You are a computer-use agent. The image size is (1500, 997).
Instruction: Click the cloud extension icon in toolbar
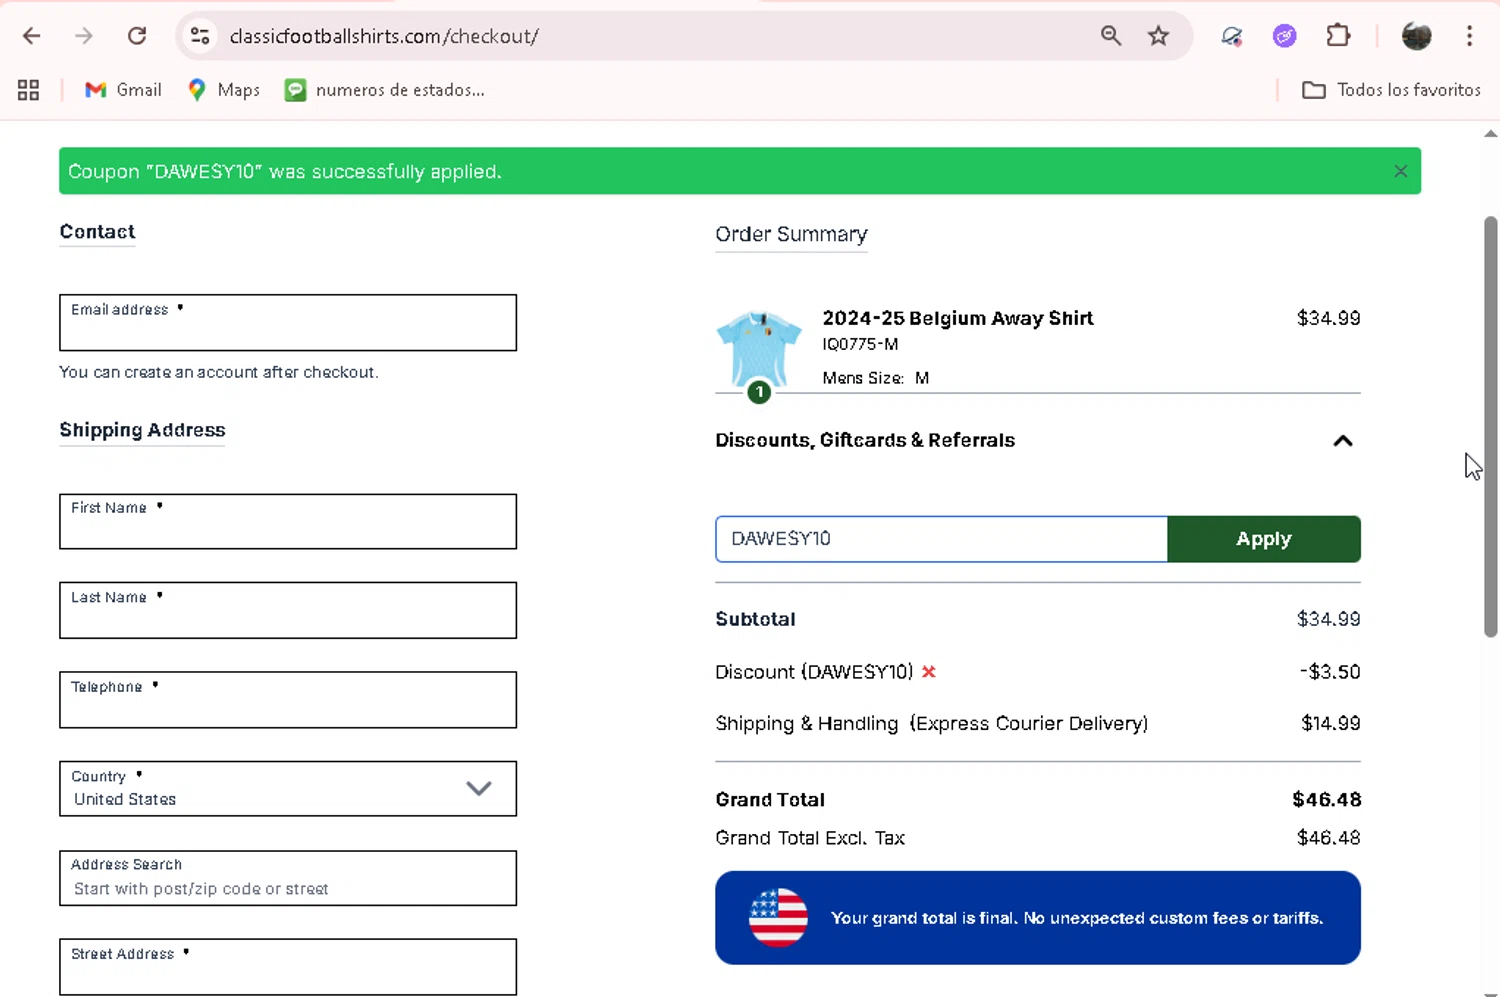click(1232, 36)
